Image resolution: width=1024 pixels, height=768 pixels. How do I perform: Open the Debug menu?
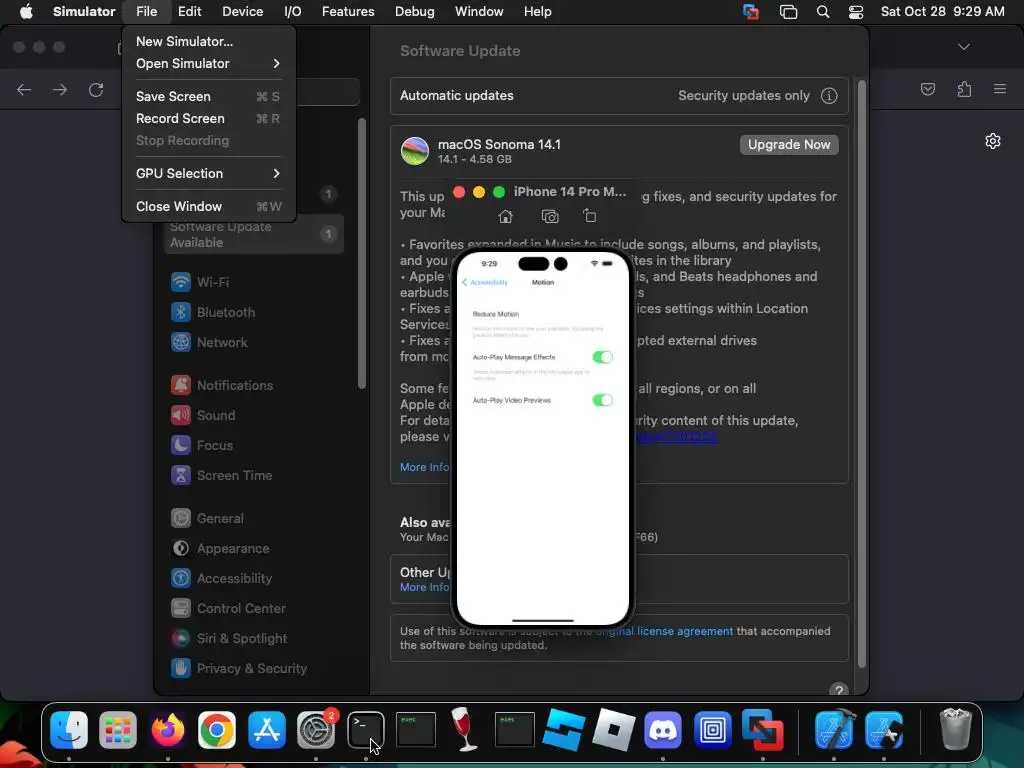pyautogui.click(x=415, y=12)
